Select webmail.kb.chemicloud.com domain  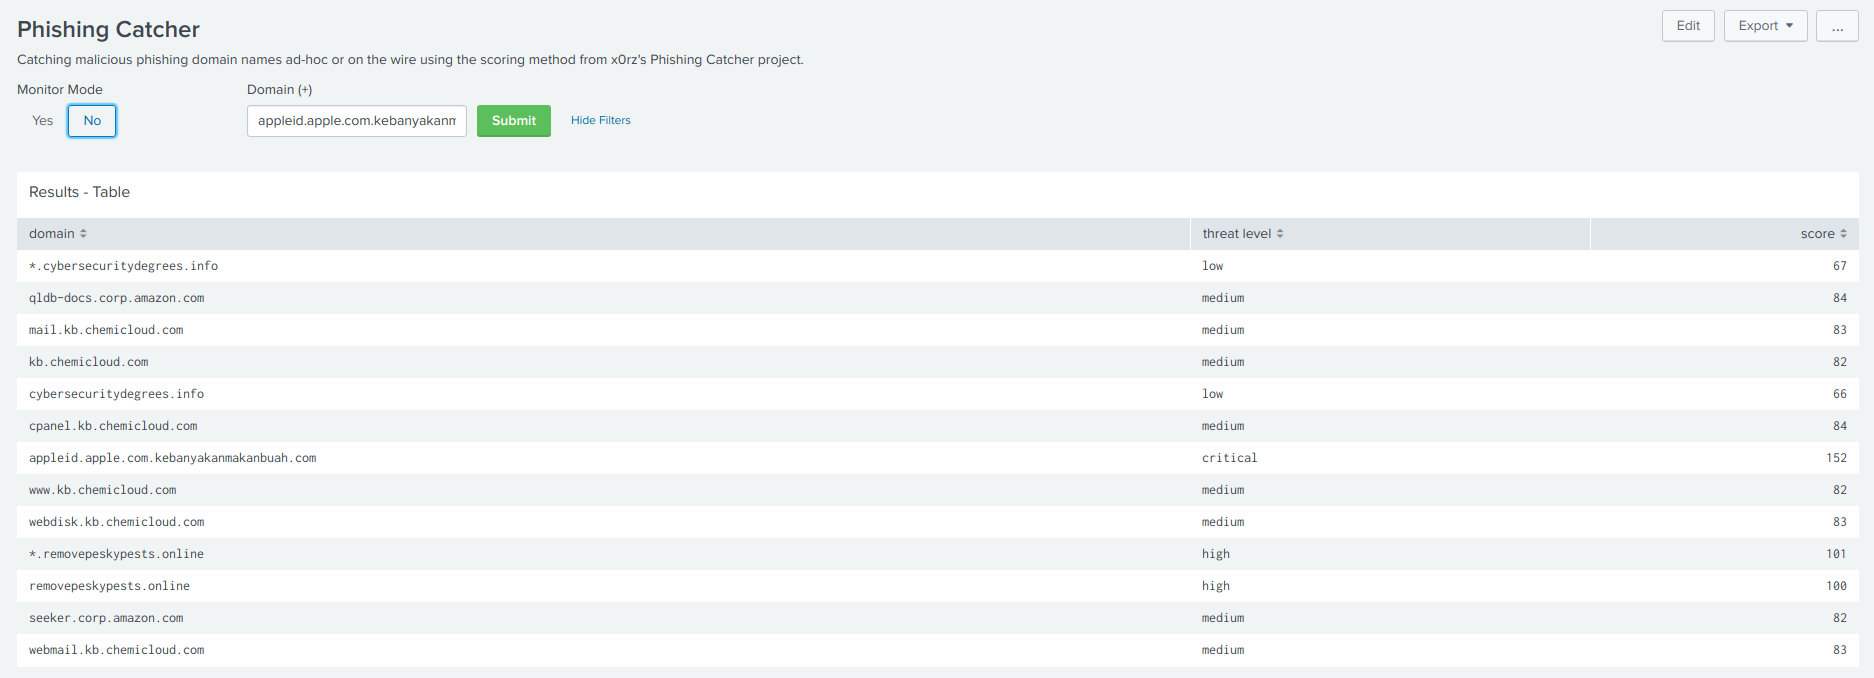[116, 650]
